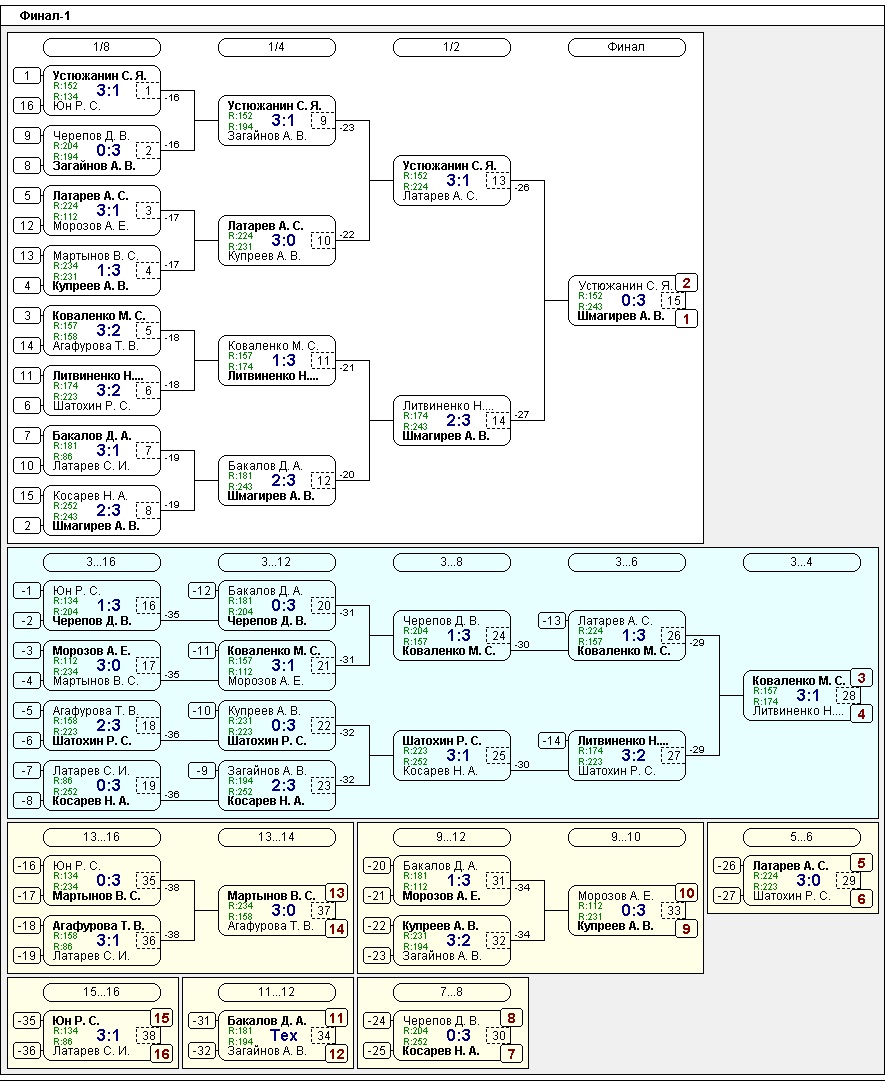The image size is (889, 1081).
Task: Open match Купреев vs Шатохин in 3...12
Action: (x=277, y=725)
